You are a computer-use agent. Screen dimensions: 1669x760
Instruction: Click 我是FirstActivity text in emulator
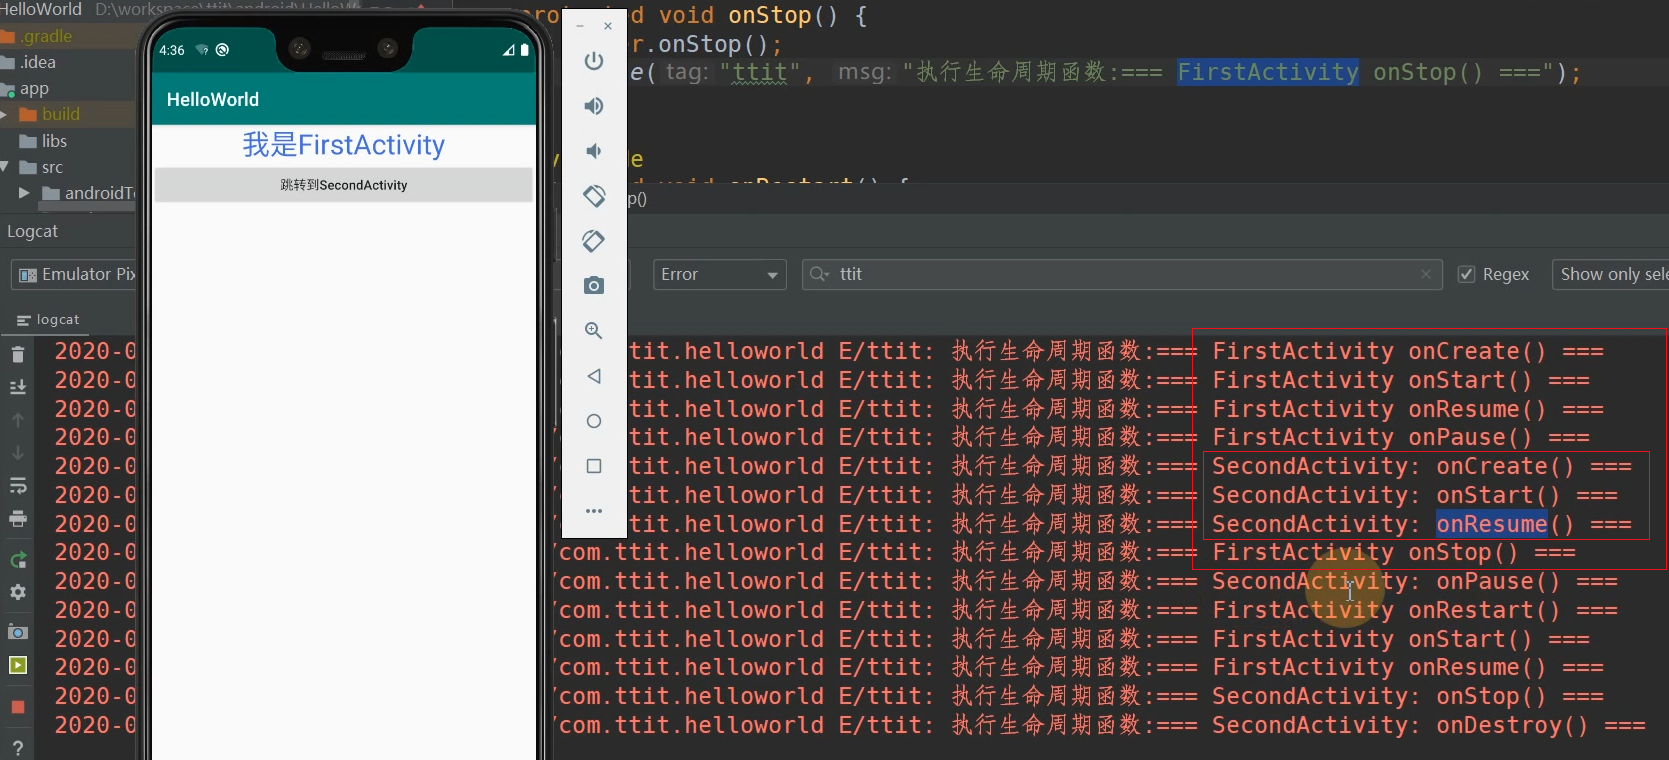pos(344,145)
